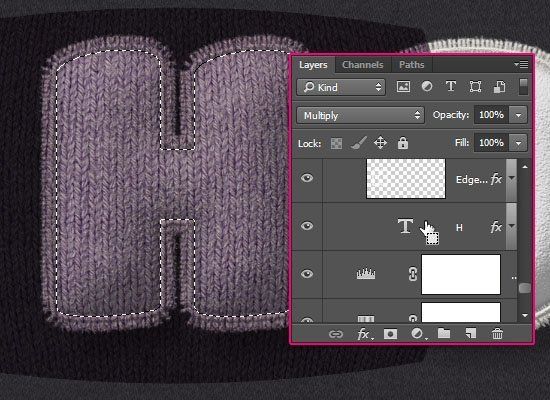Create new fill or adjustment layer

coord(417,334)
